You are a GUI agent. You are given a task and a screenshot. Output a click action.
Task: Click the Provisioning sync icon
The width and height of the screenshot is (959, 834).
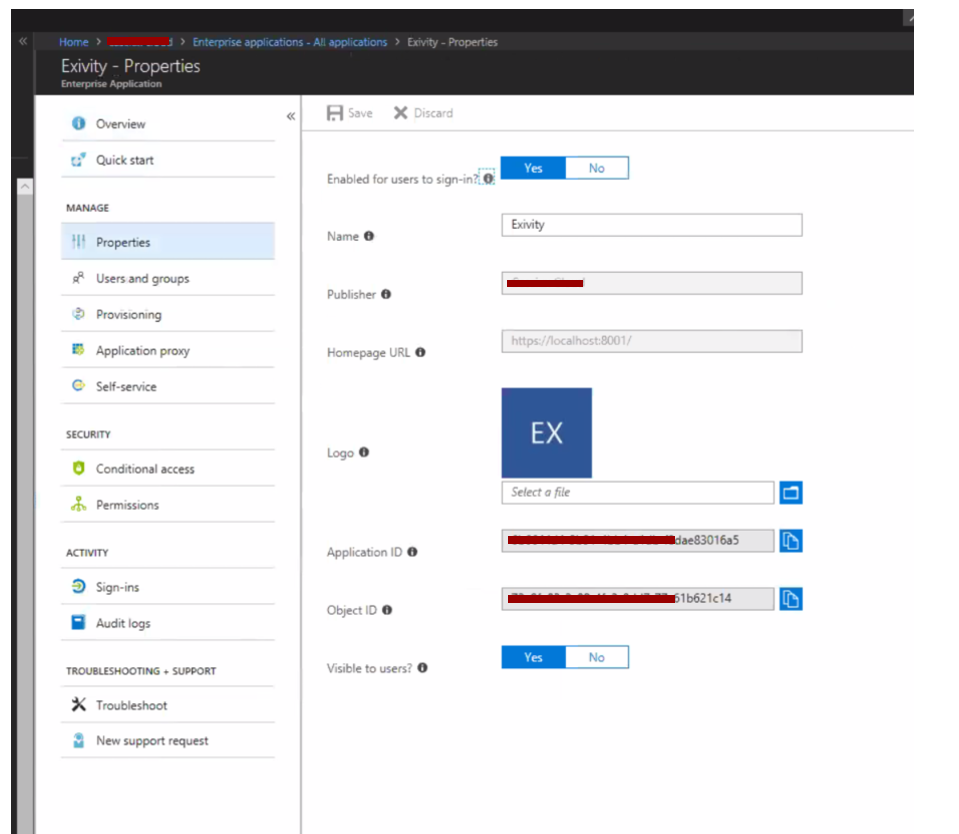[79, 314]
